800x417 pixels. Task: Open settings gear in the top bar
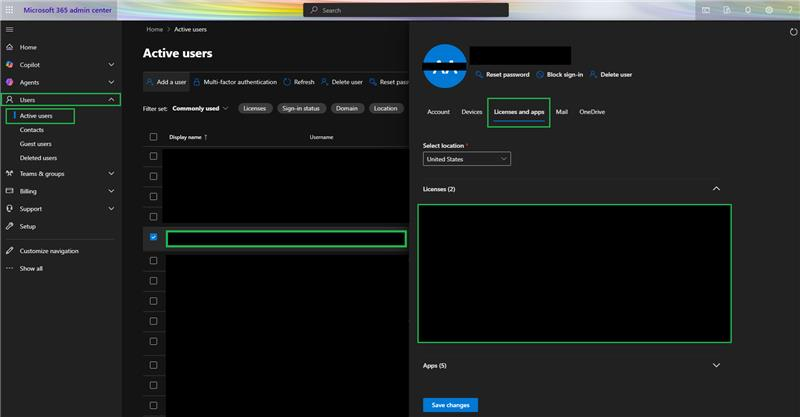click(x=769, y=10)
